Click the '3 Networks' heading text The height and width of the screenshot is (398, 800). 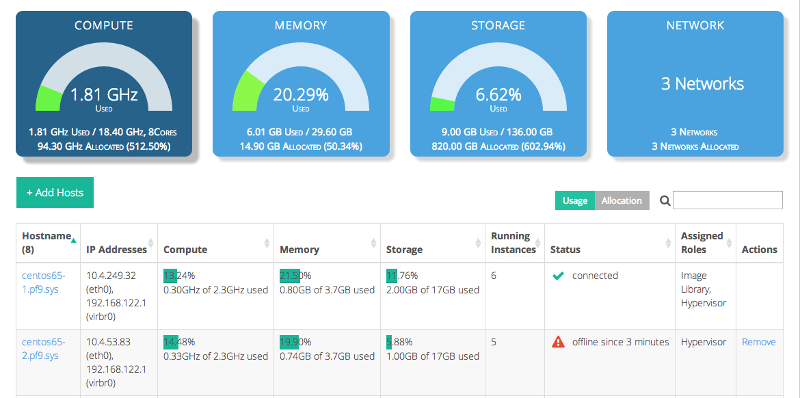pos(702,84)
